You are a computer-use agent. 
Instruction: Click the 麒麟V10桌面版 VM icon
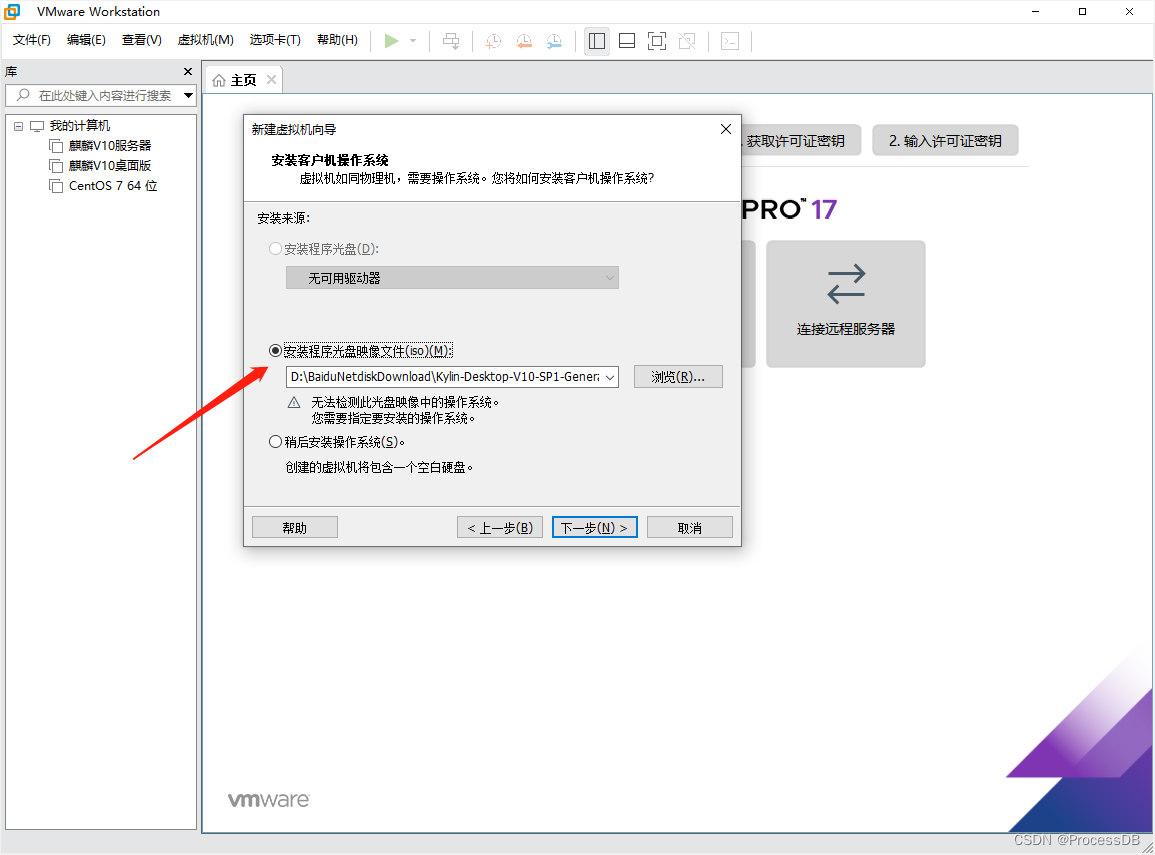tap(56, 166)
